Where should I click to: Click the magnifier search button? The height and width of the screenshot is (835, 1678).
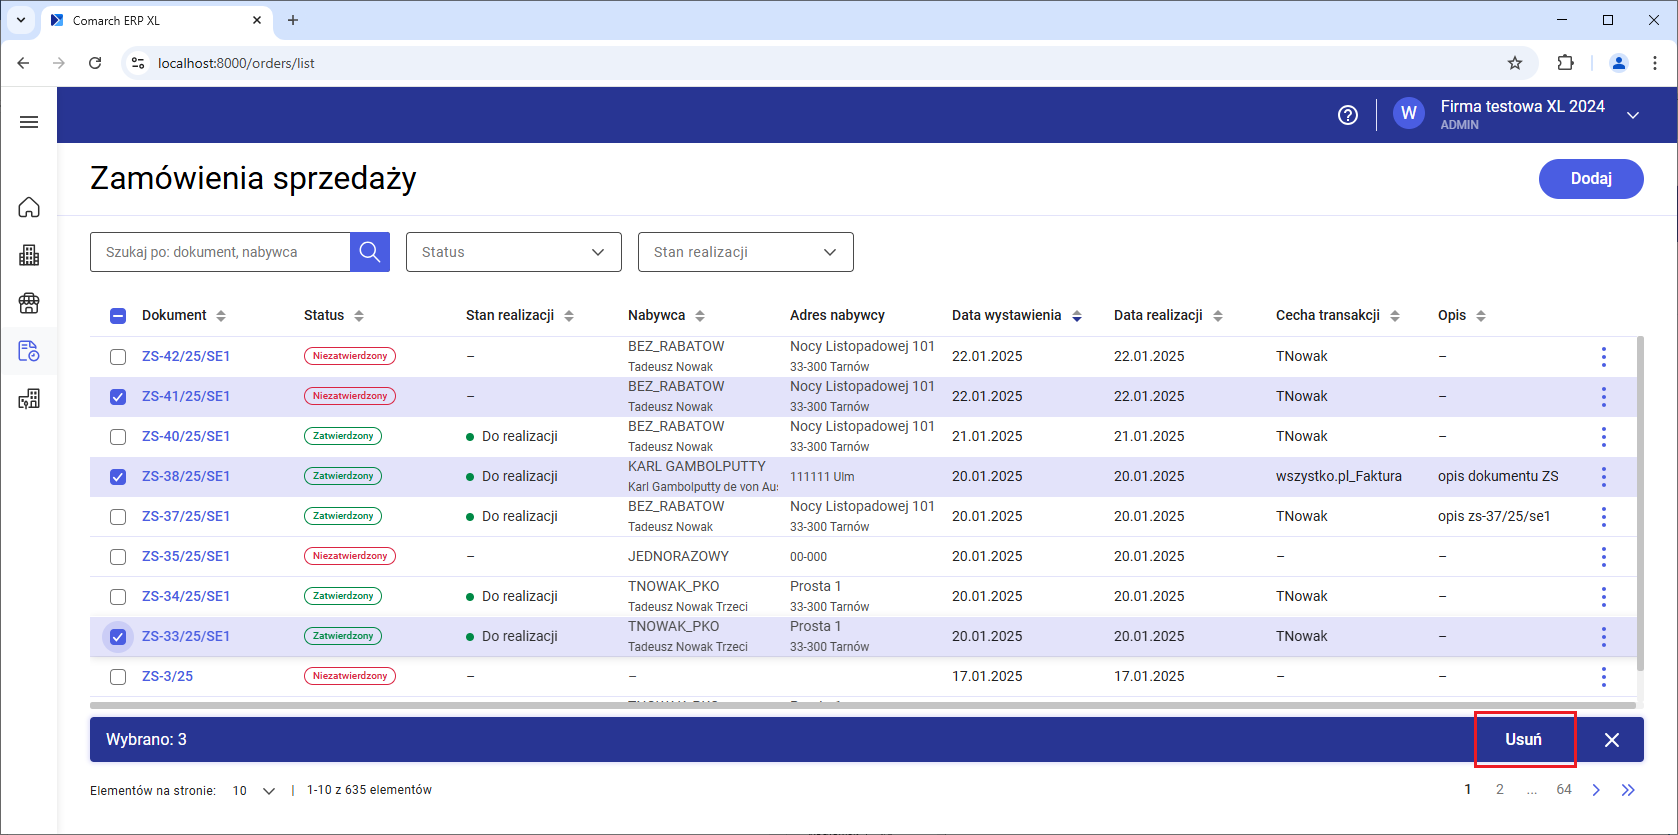click(x=369, y=252)
